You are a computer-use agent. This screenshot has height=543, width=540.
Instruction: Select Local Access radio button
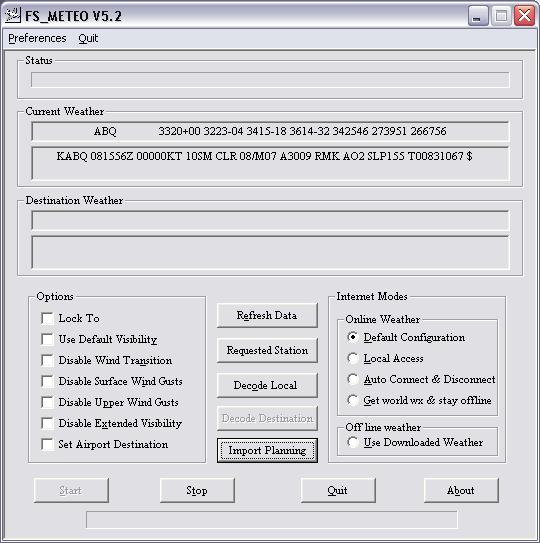(353, 358)
